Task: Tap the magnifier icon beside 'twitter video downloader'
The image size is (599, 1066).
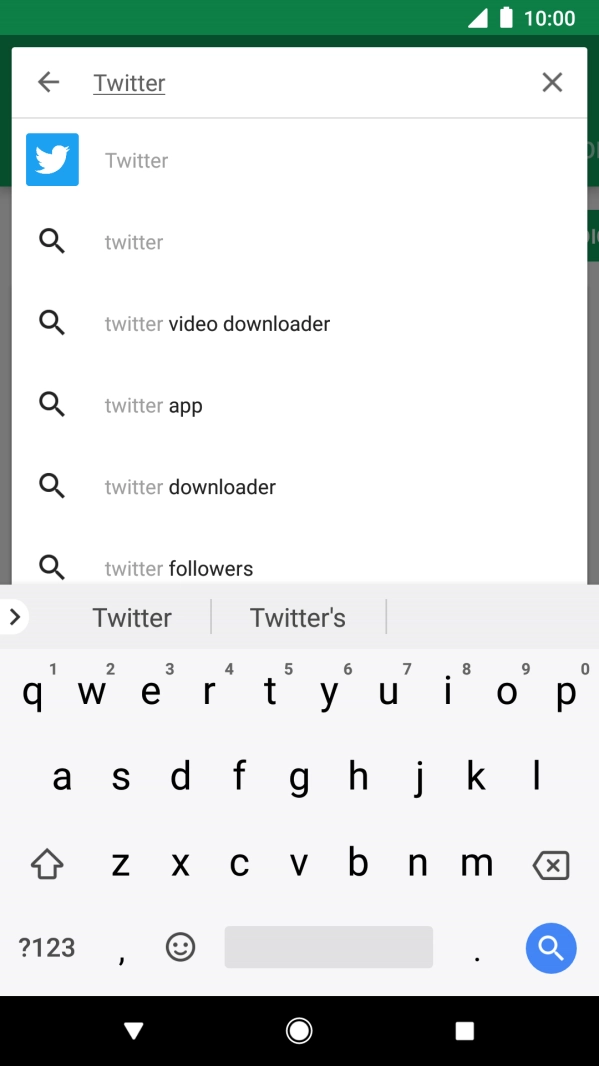Action: tap(52, 322)
